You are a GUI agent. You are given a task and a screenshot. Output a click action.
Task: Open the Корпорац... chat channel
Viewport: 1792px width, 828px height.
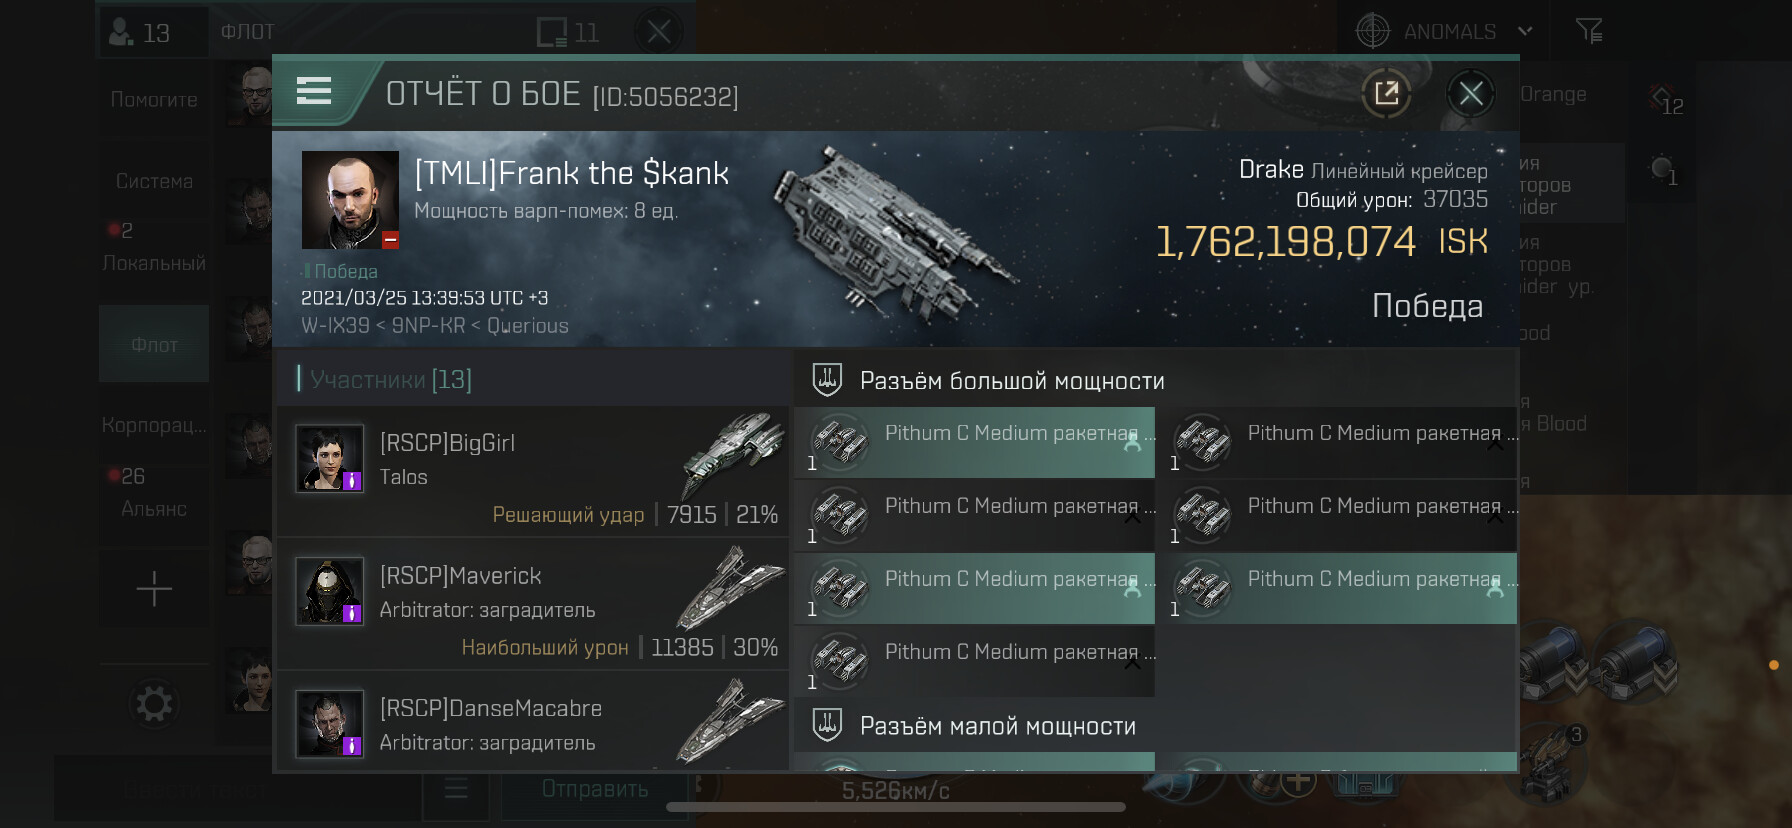coord(154,425)
